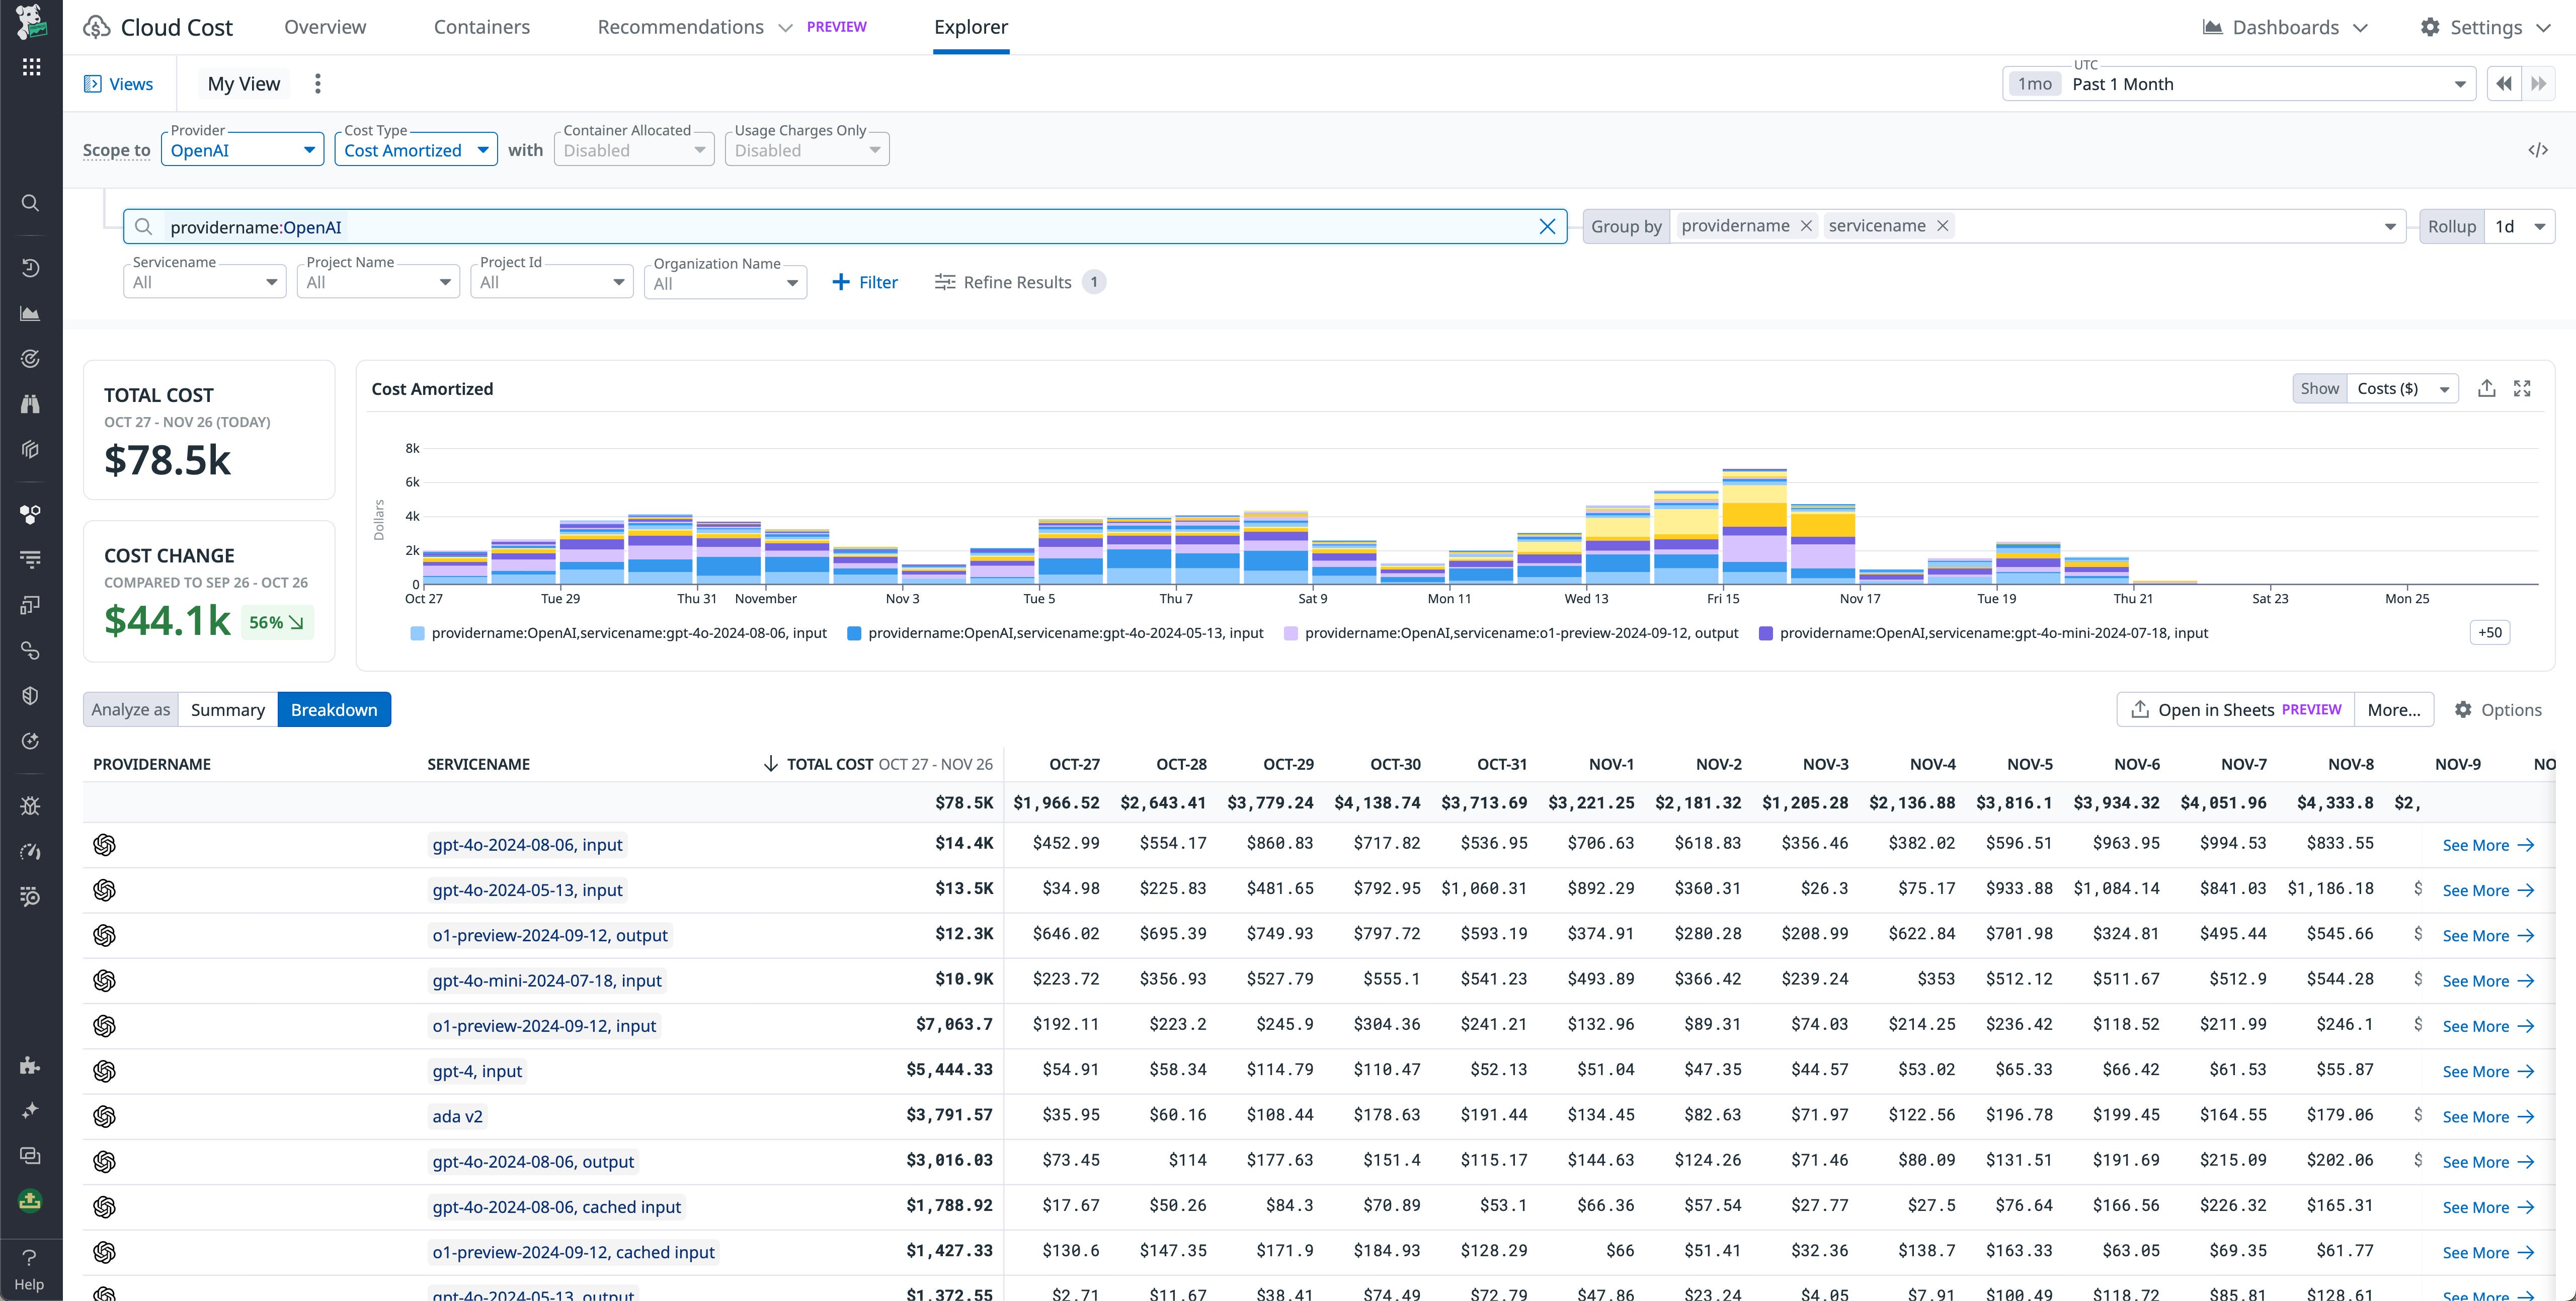Screen dimensions: 2576x1301
Task: Click the blue color swatch for gpt-4o-2024-08-06 legend
Action: 417,633
